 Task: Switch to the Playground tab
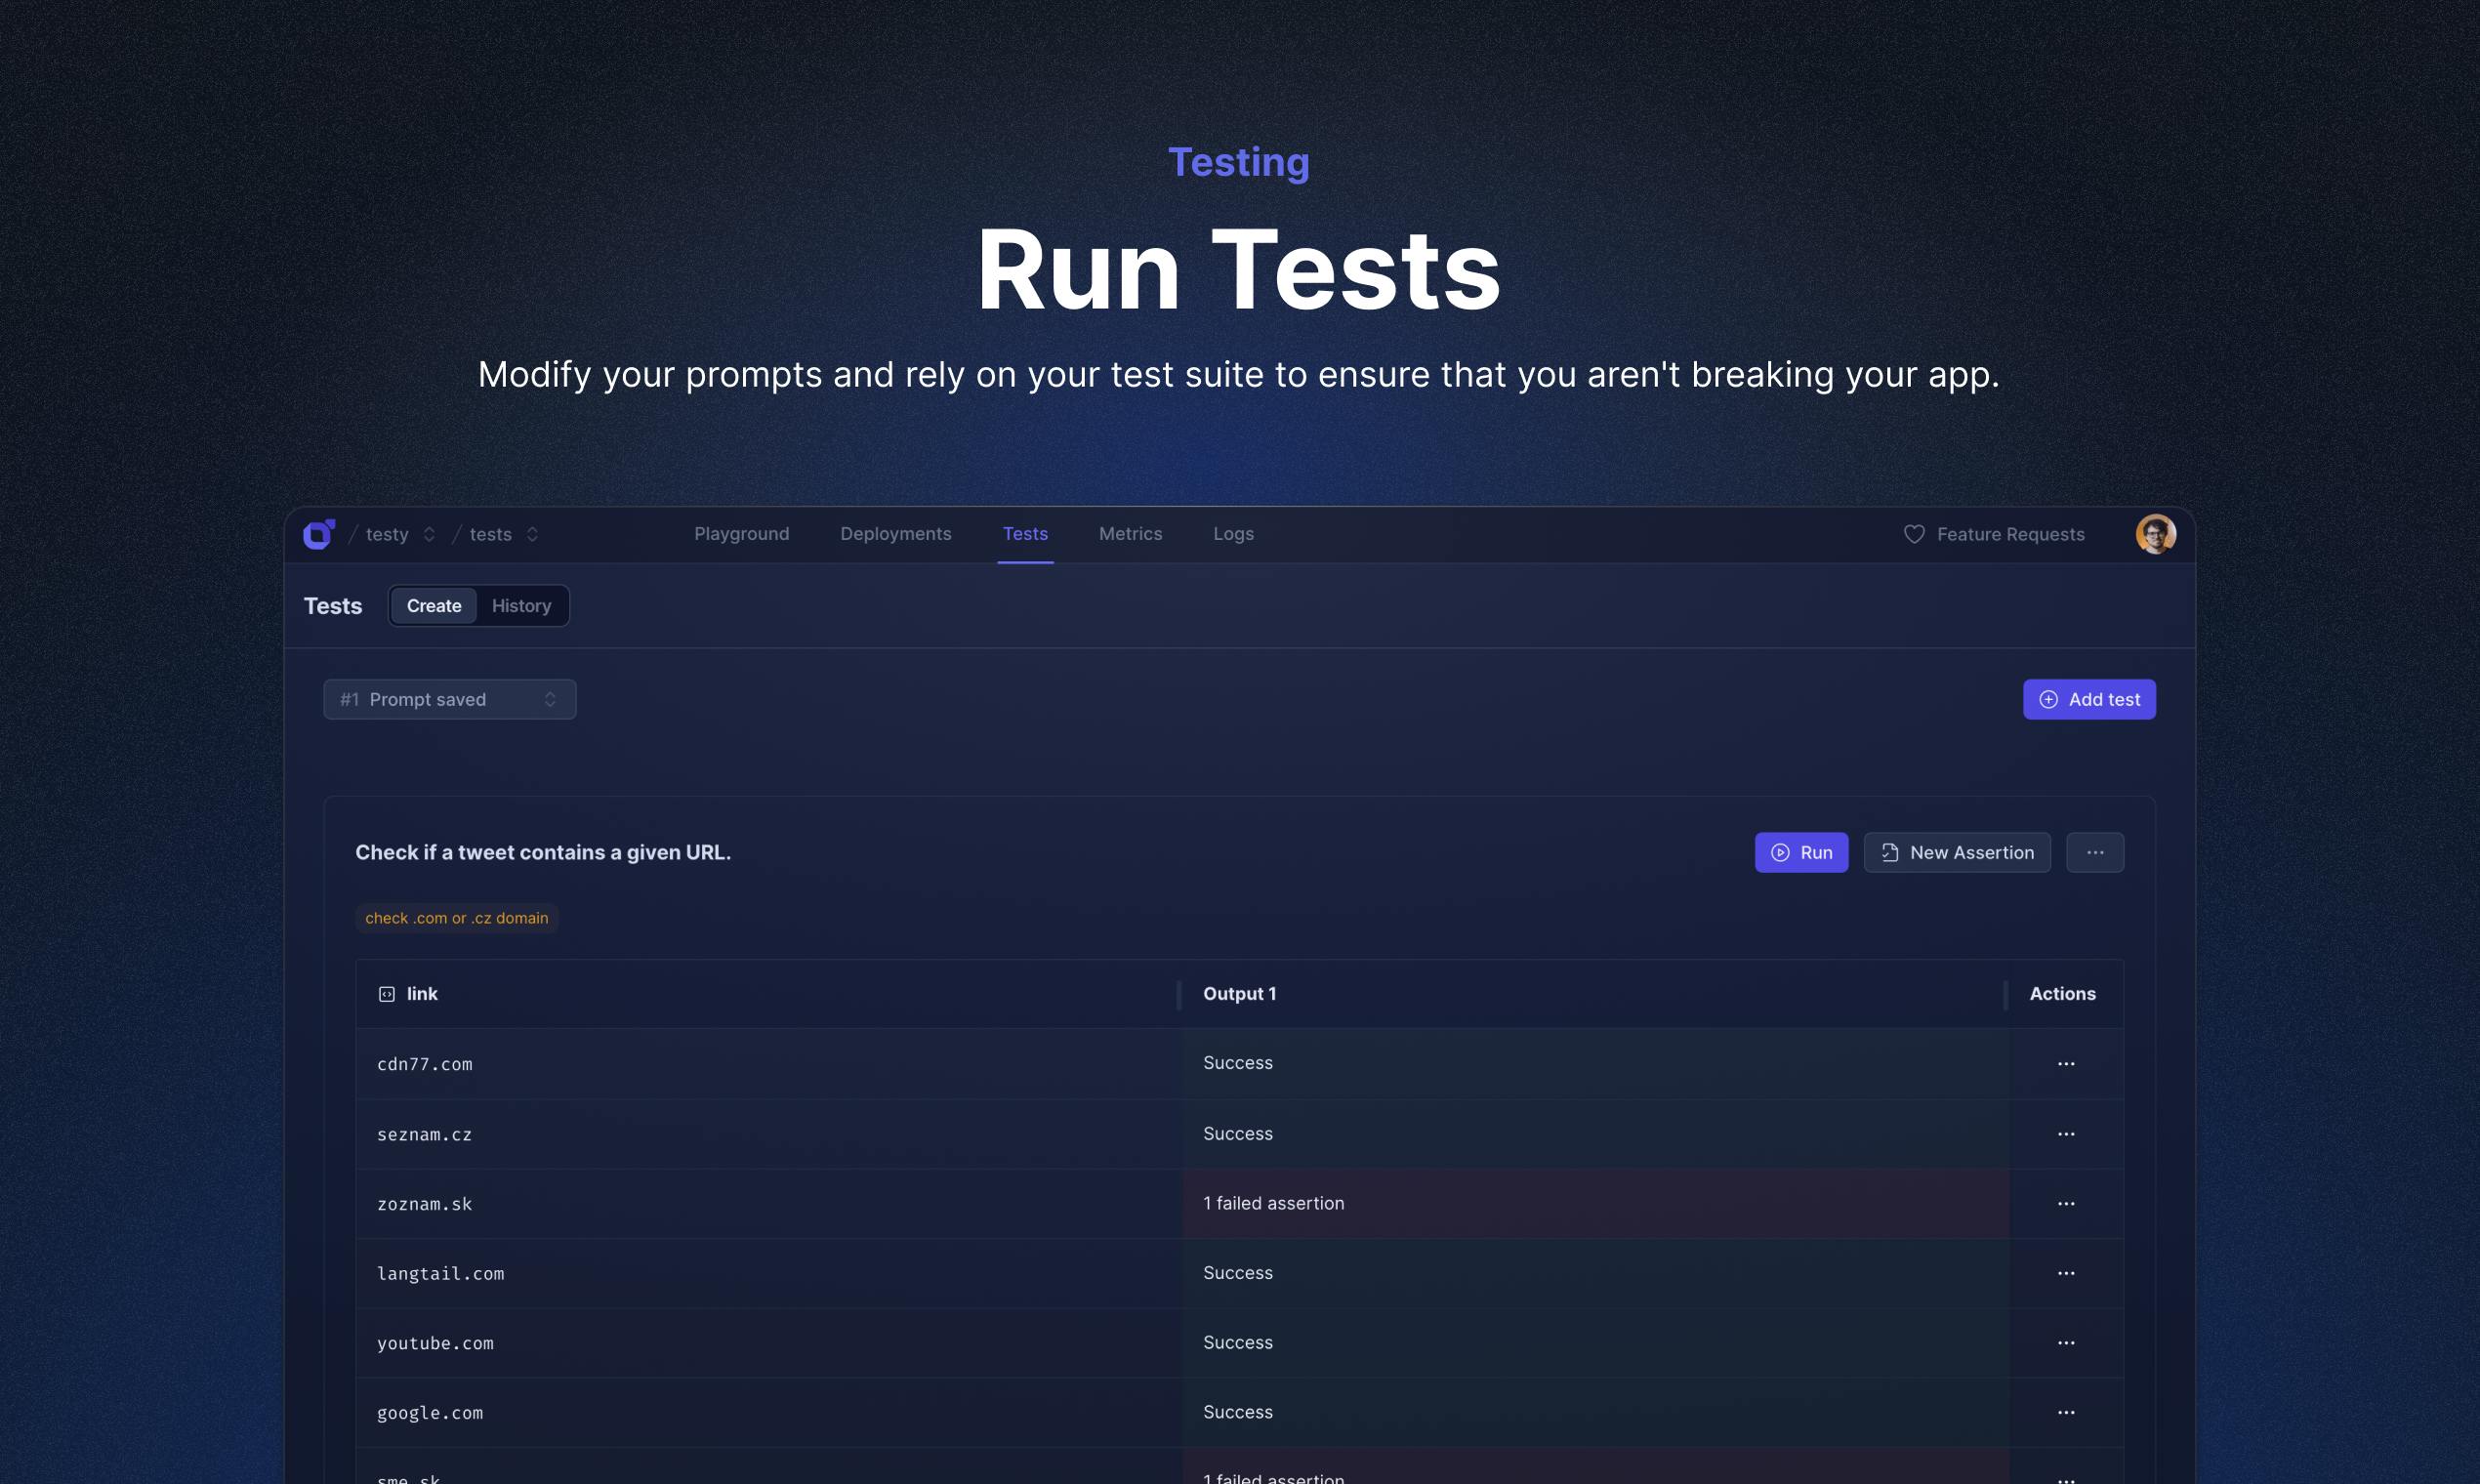coord(741,534)
